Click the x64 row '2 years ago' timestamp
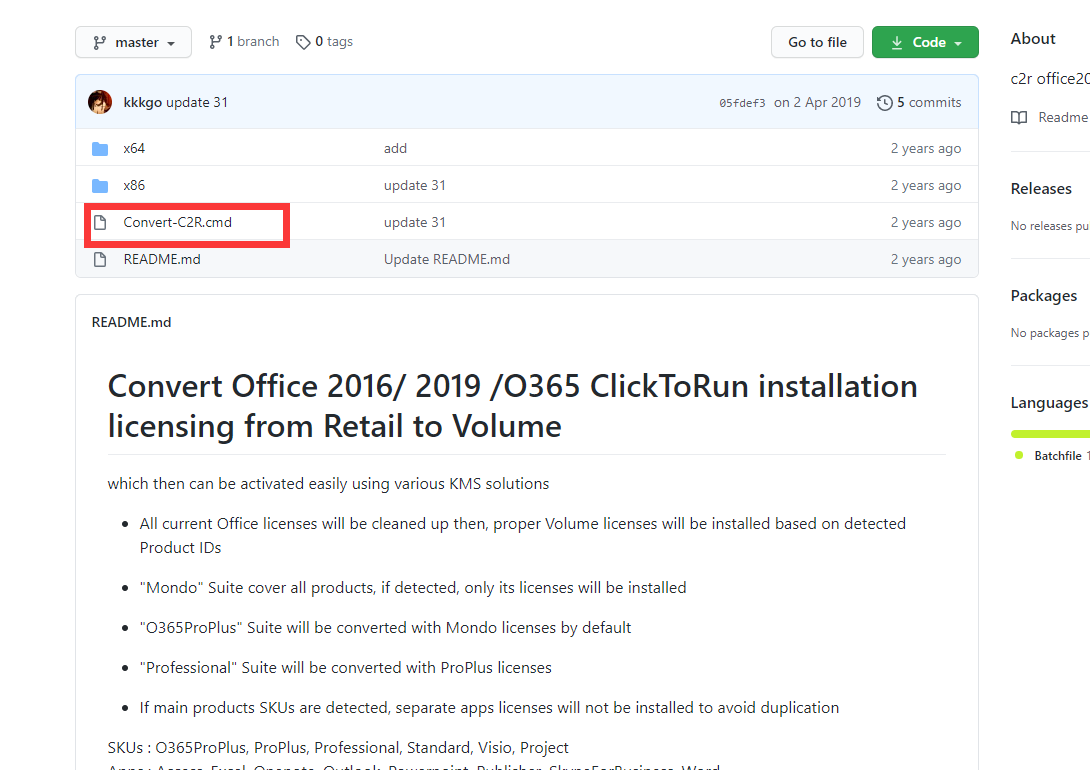 click(x=925, y=148)
